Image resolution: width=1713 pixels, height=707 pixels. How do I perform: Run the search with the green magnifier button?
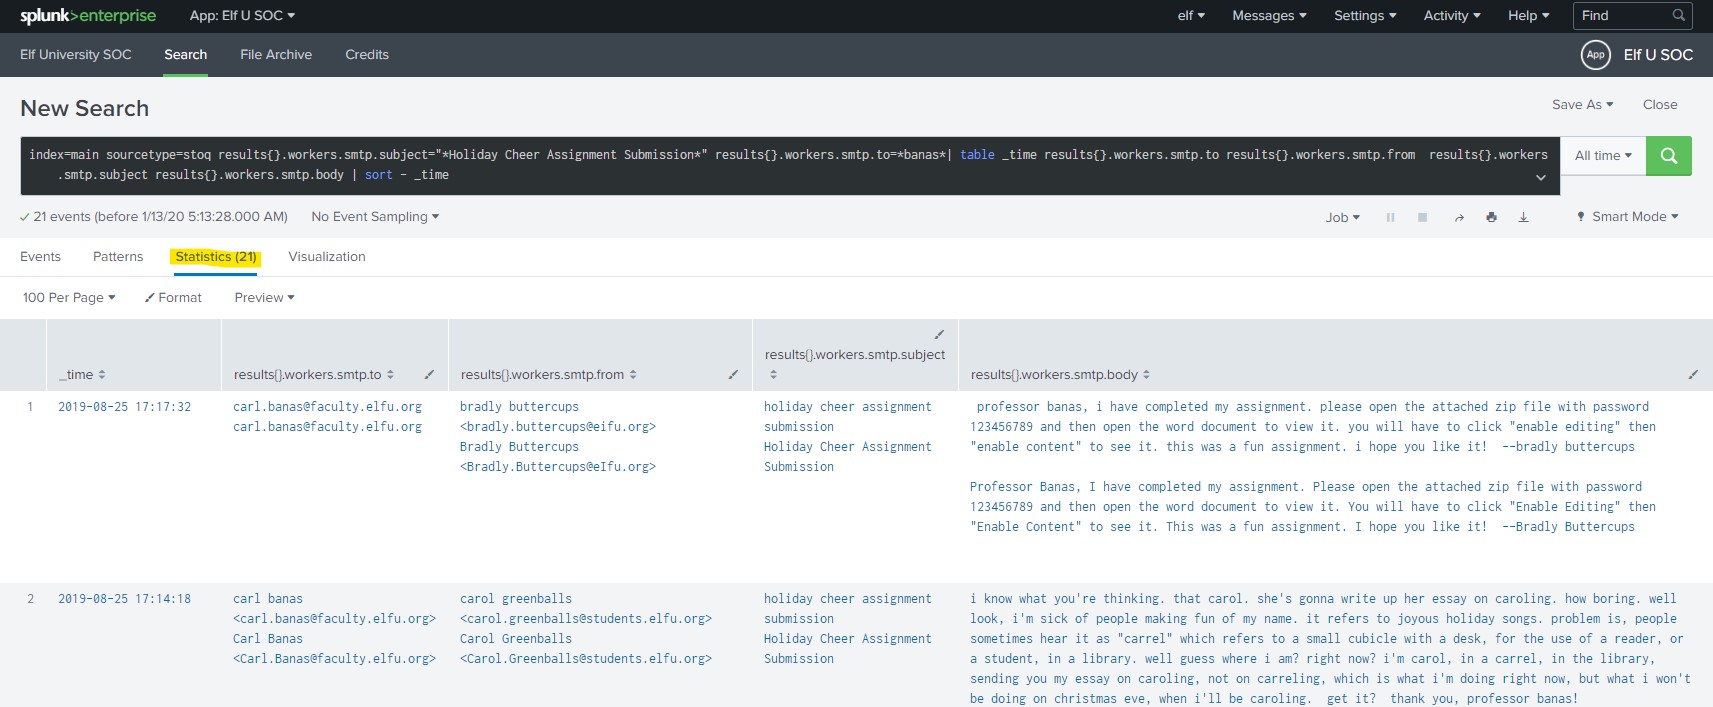(1668, 156)
